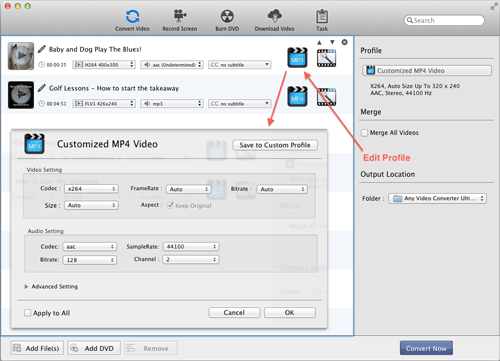This screenshot has height=361, width=500.
Task: Click Save to Custom Profile button
Action: pos(275,145)
